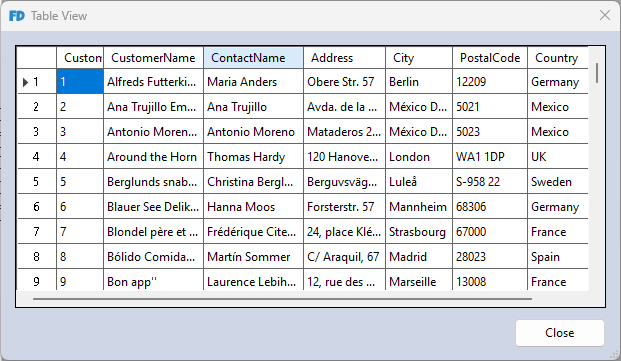Click the postal code 12209 cell

tap(490, 82)
